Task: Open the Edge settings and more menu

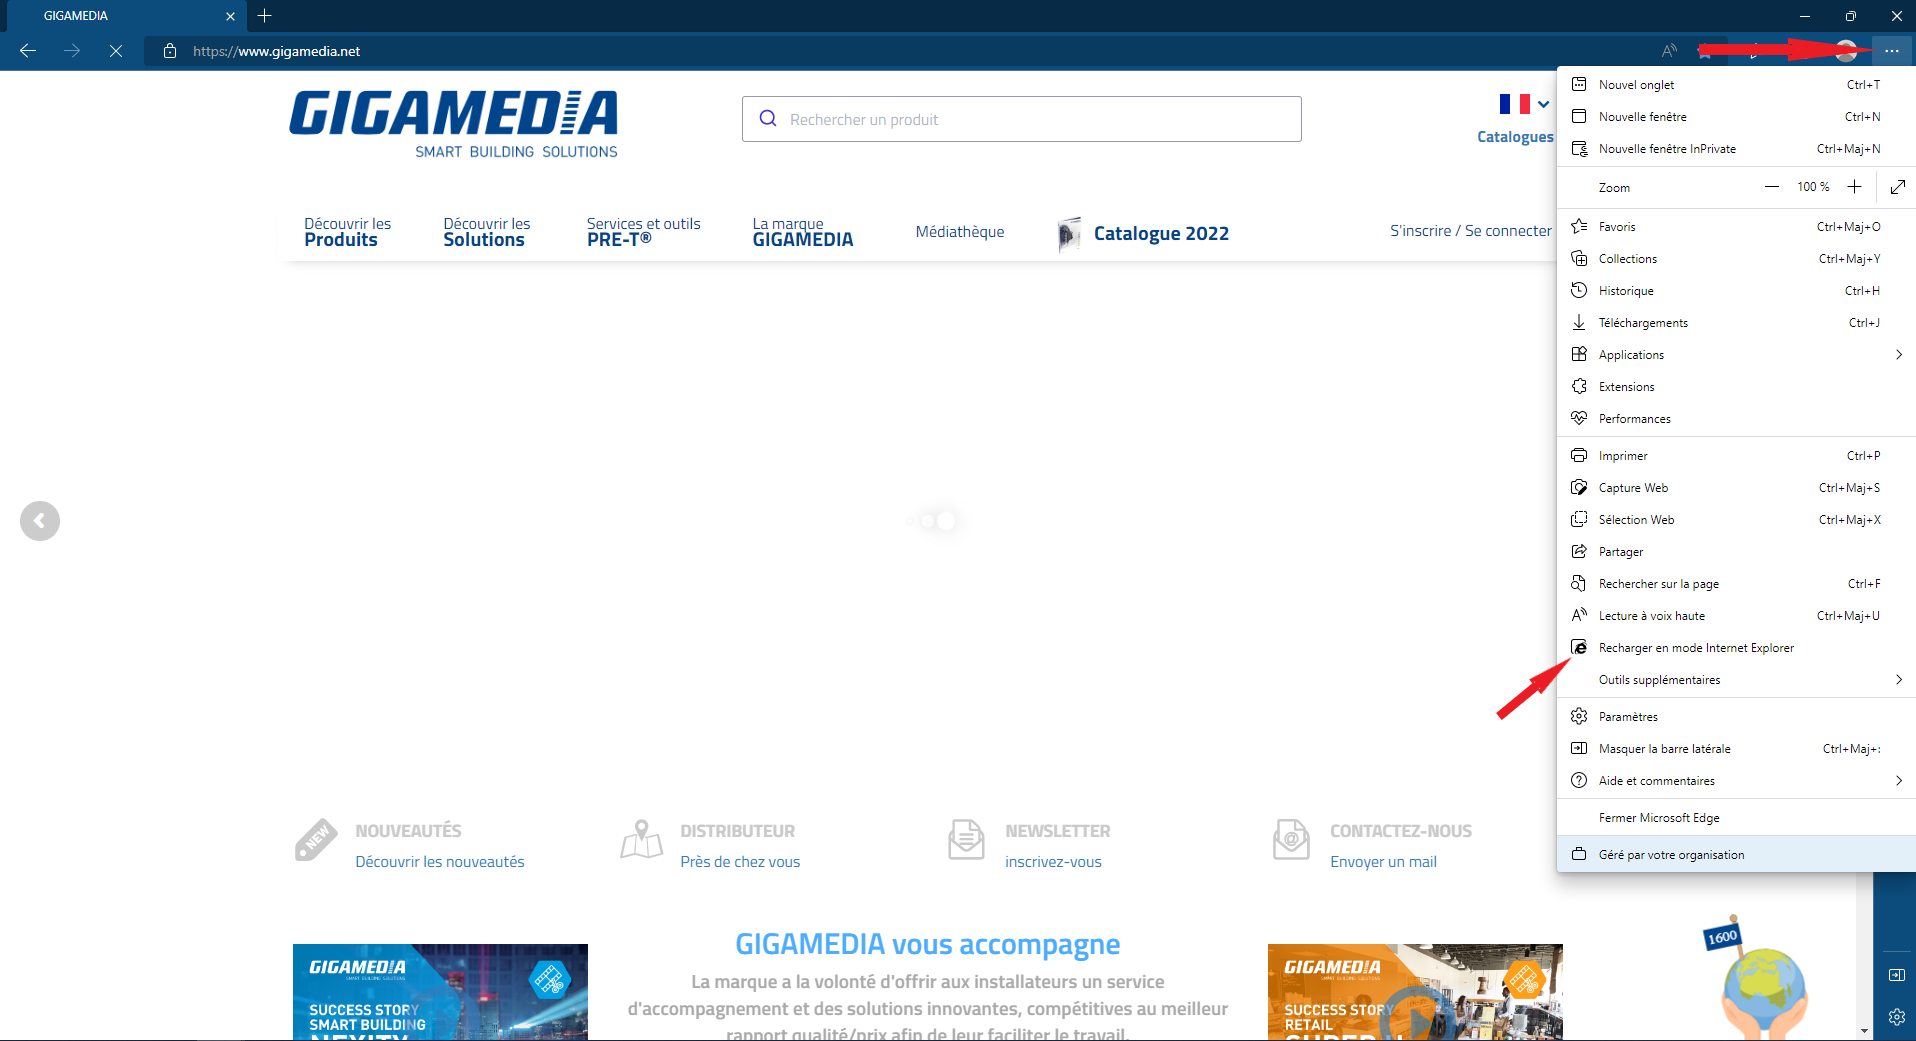Action: [1891, 51]
